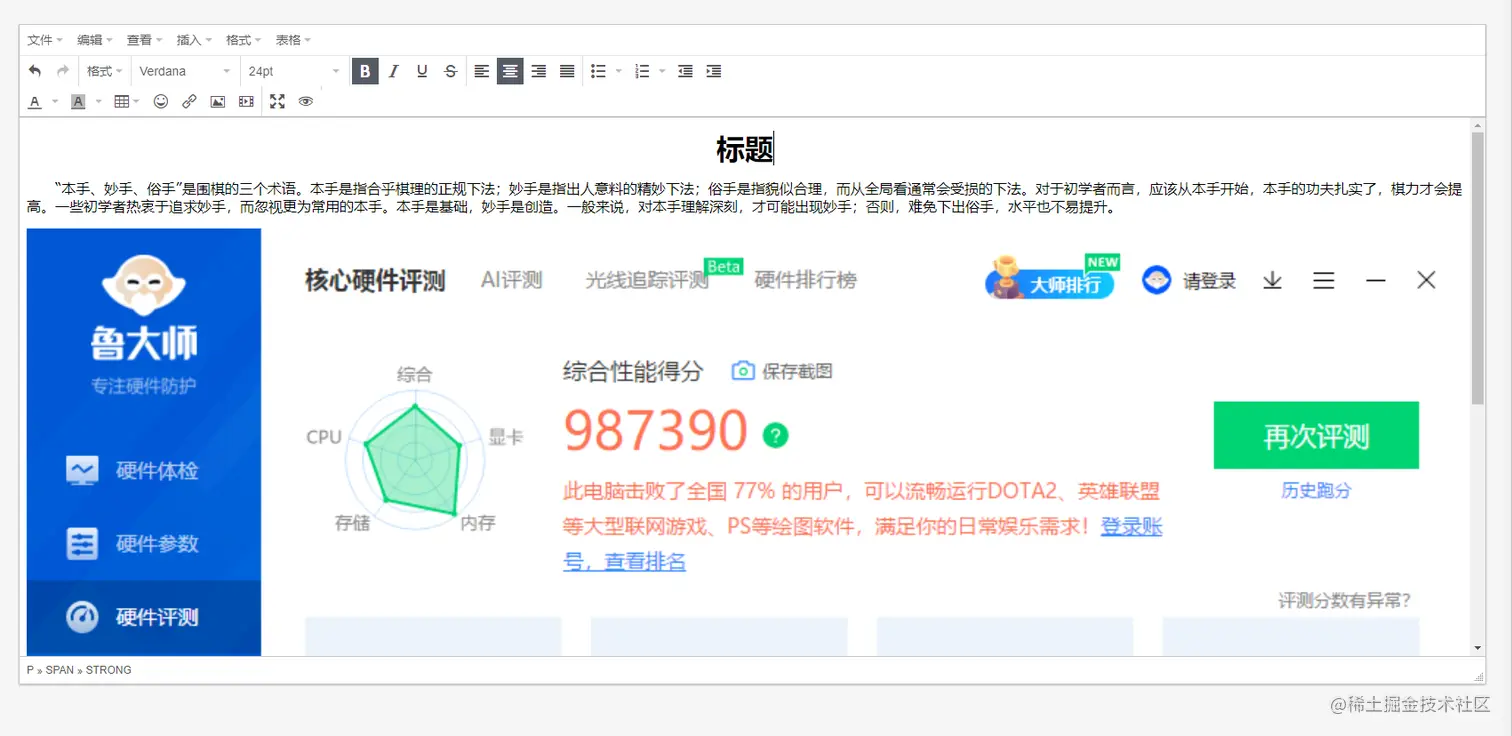Click the paragraph starting with 本手、妙手、俗手

(x=744, y=198)
